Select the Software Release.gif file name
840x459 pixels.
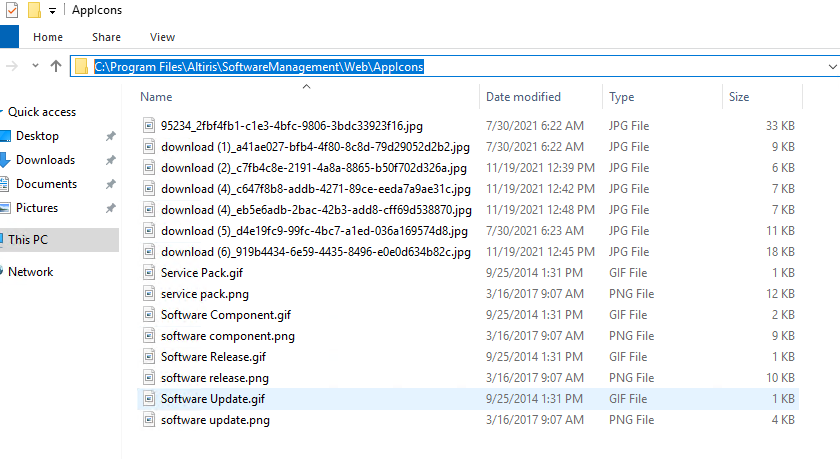click(x=213, y=357)
